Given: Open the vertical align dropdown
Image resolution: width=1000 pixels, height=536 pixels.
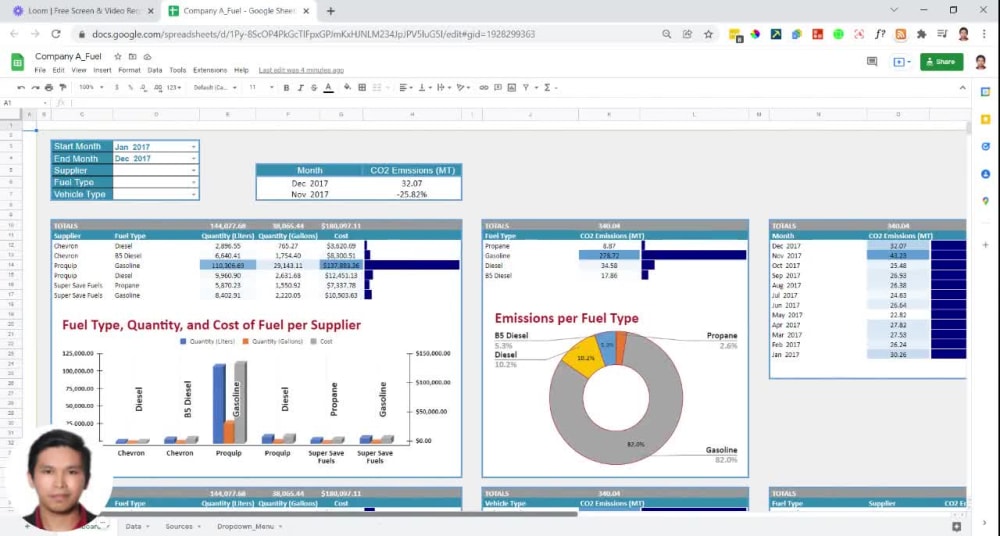Looking at the screenshot, I should 424,87.
